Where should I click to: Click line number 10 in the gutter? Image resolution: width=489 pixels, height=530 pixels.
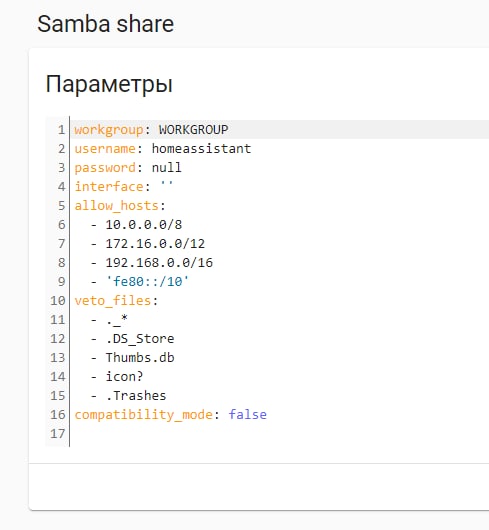pyautogui.click(x=58, y=300)
